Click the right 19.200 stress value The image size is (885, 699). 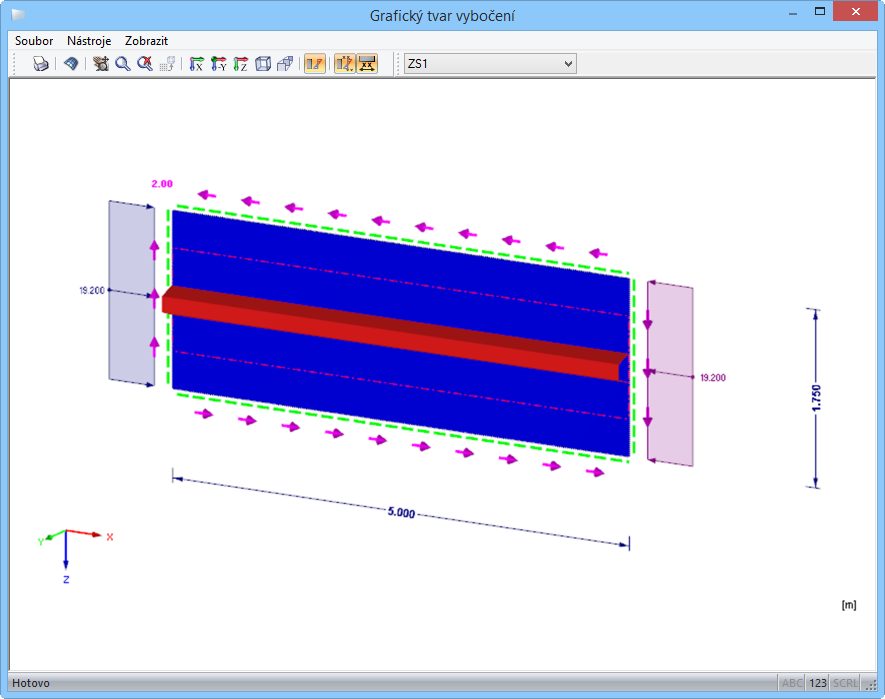(x=713, y=378)
